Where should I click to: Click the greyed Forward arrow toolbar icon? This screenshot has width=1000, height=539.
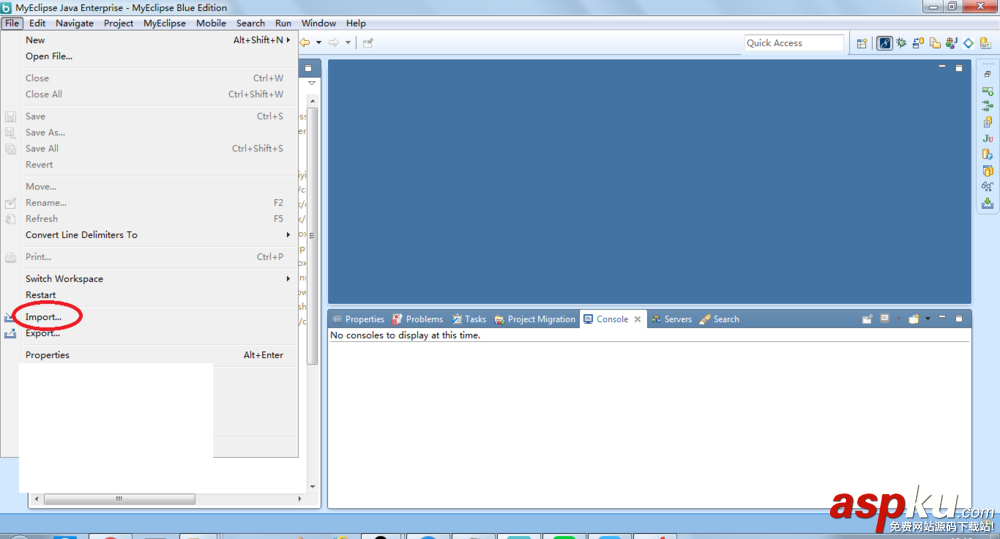click(334, 43)
